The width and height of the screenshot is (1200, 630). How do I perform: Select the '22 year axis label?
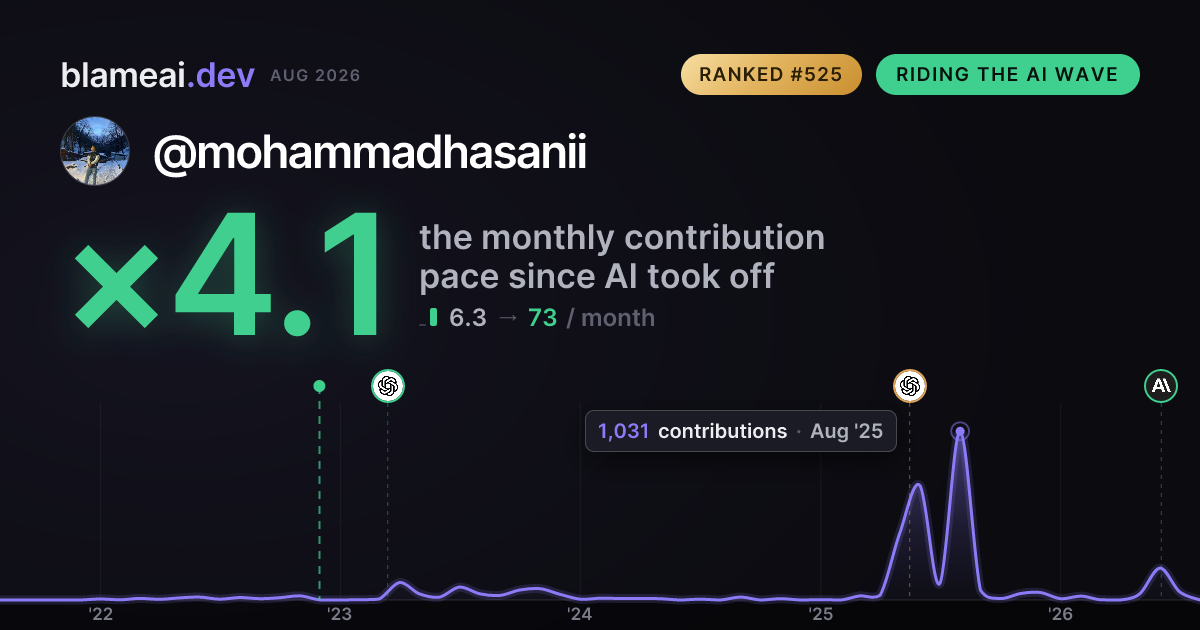point(100,613)
